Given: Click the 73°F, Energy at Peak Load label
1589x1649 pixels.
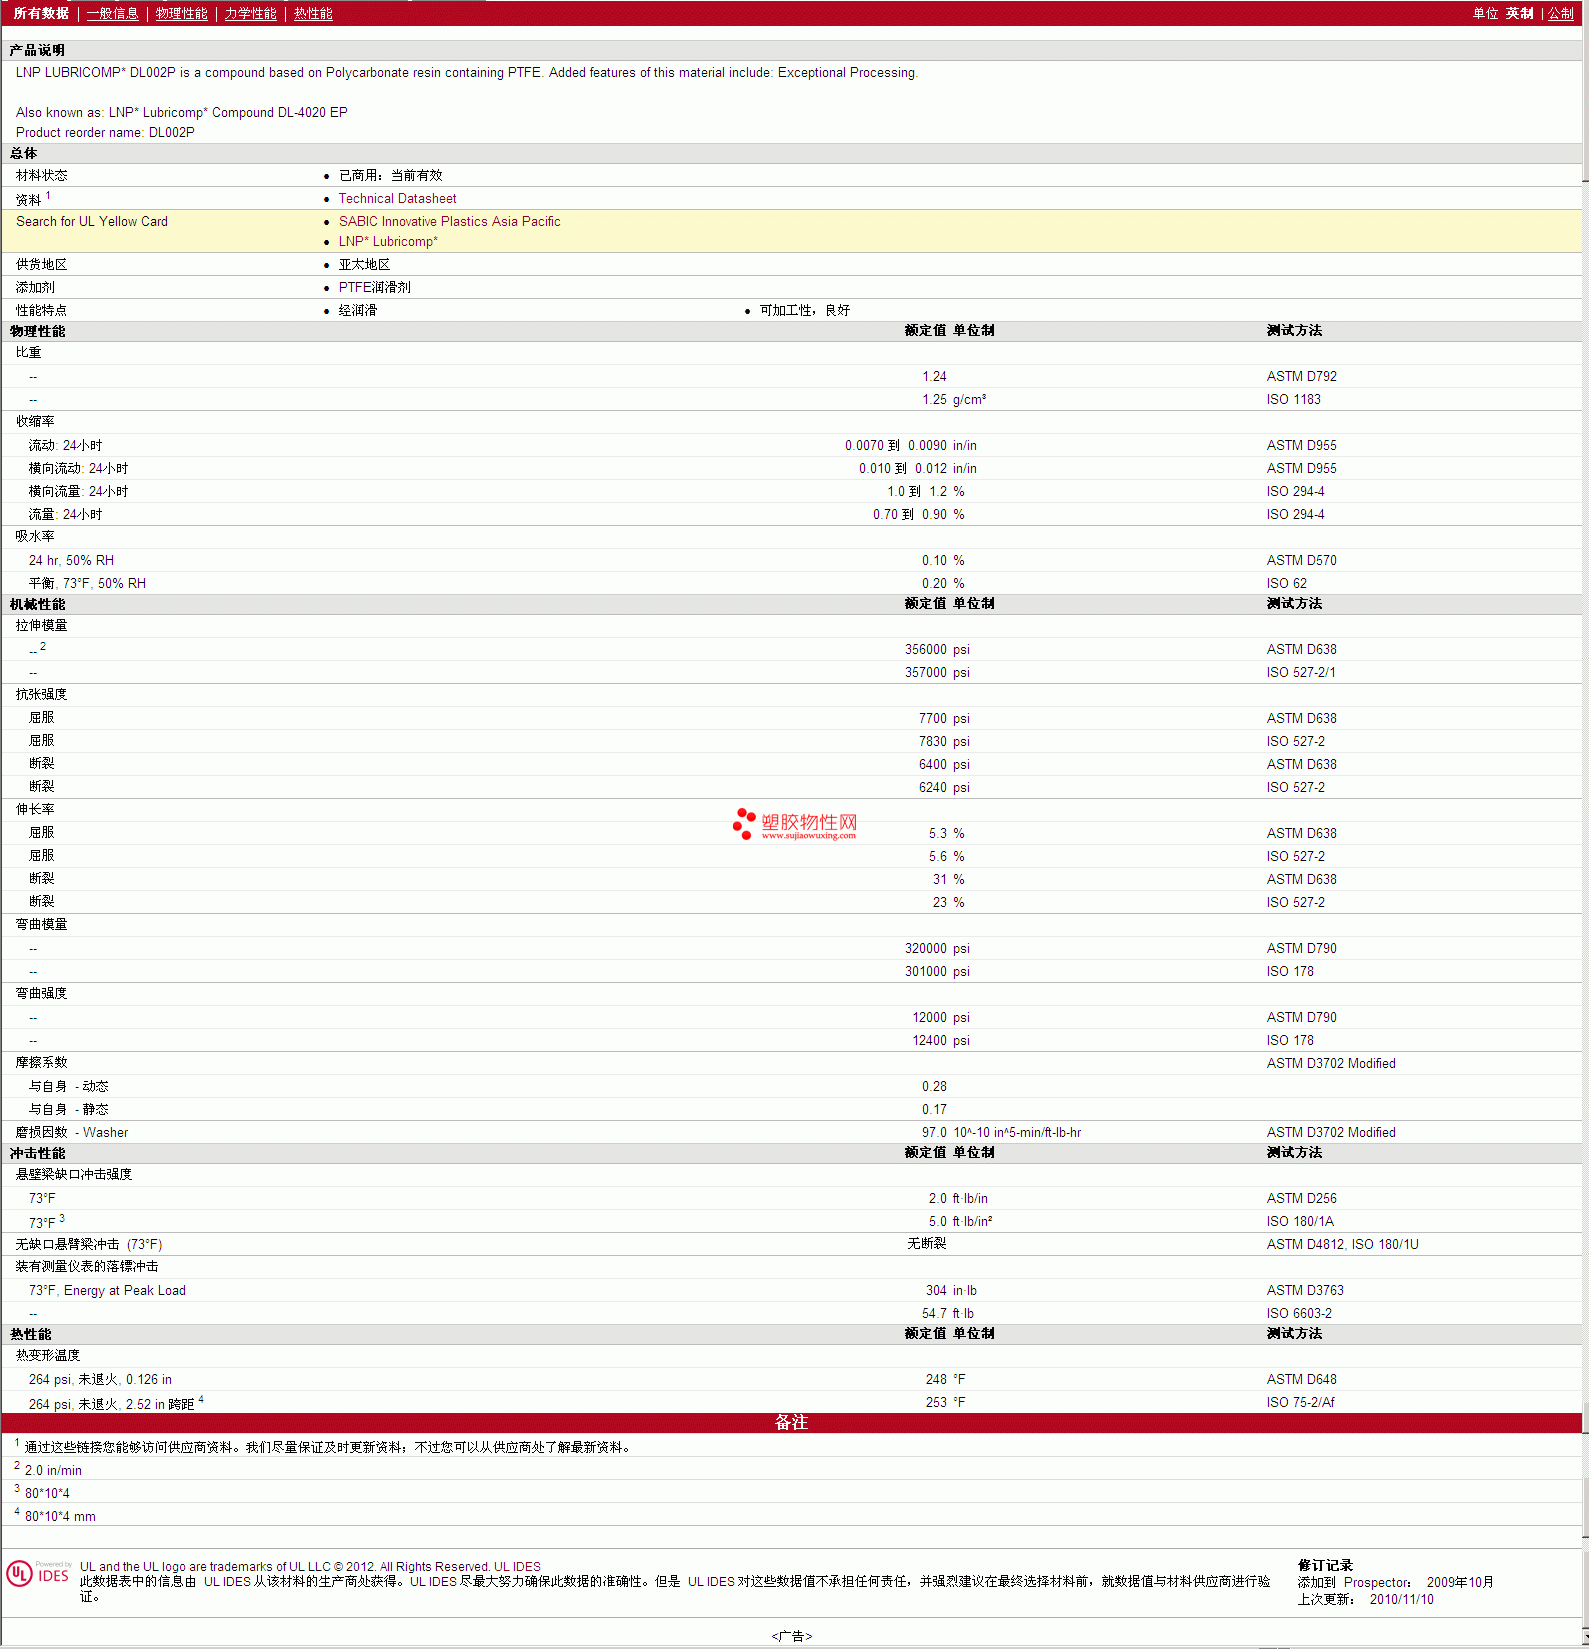Looking at the screenshot, I should pyautogui.click(x=107, y=1291).
